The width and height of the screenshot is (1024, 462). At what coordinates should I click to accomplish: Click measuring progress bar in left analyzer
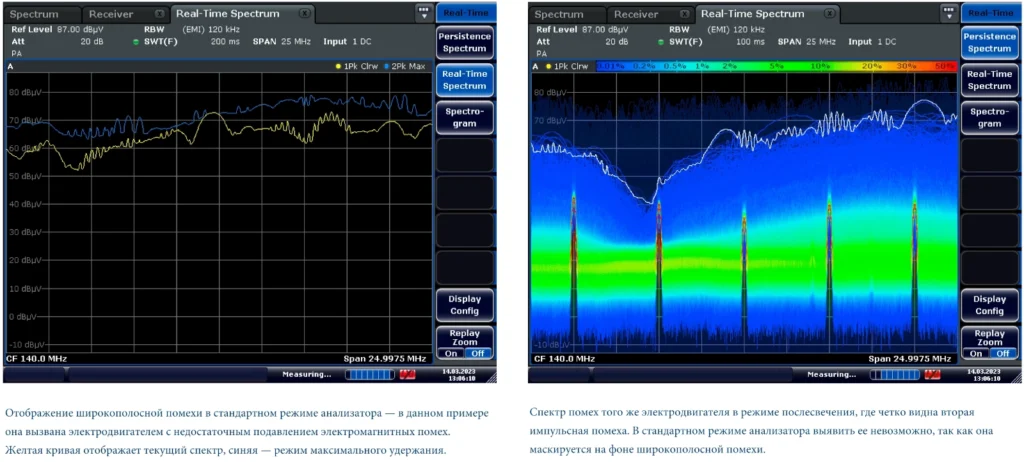pyautogui.click(x=370, y=374)
